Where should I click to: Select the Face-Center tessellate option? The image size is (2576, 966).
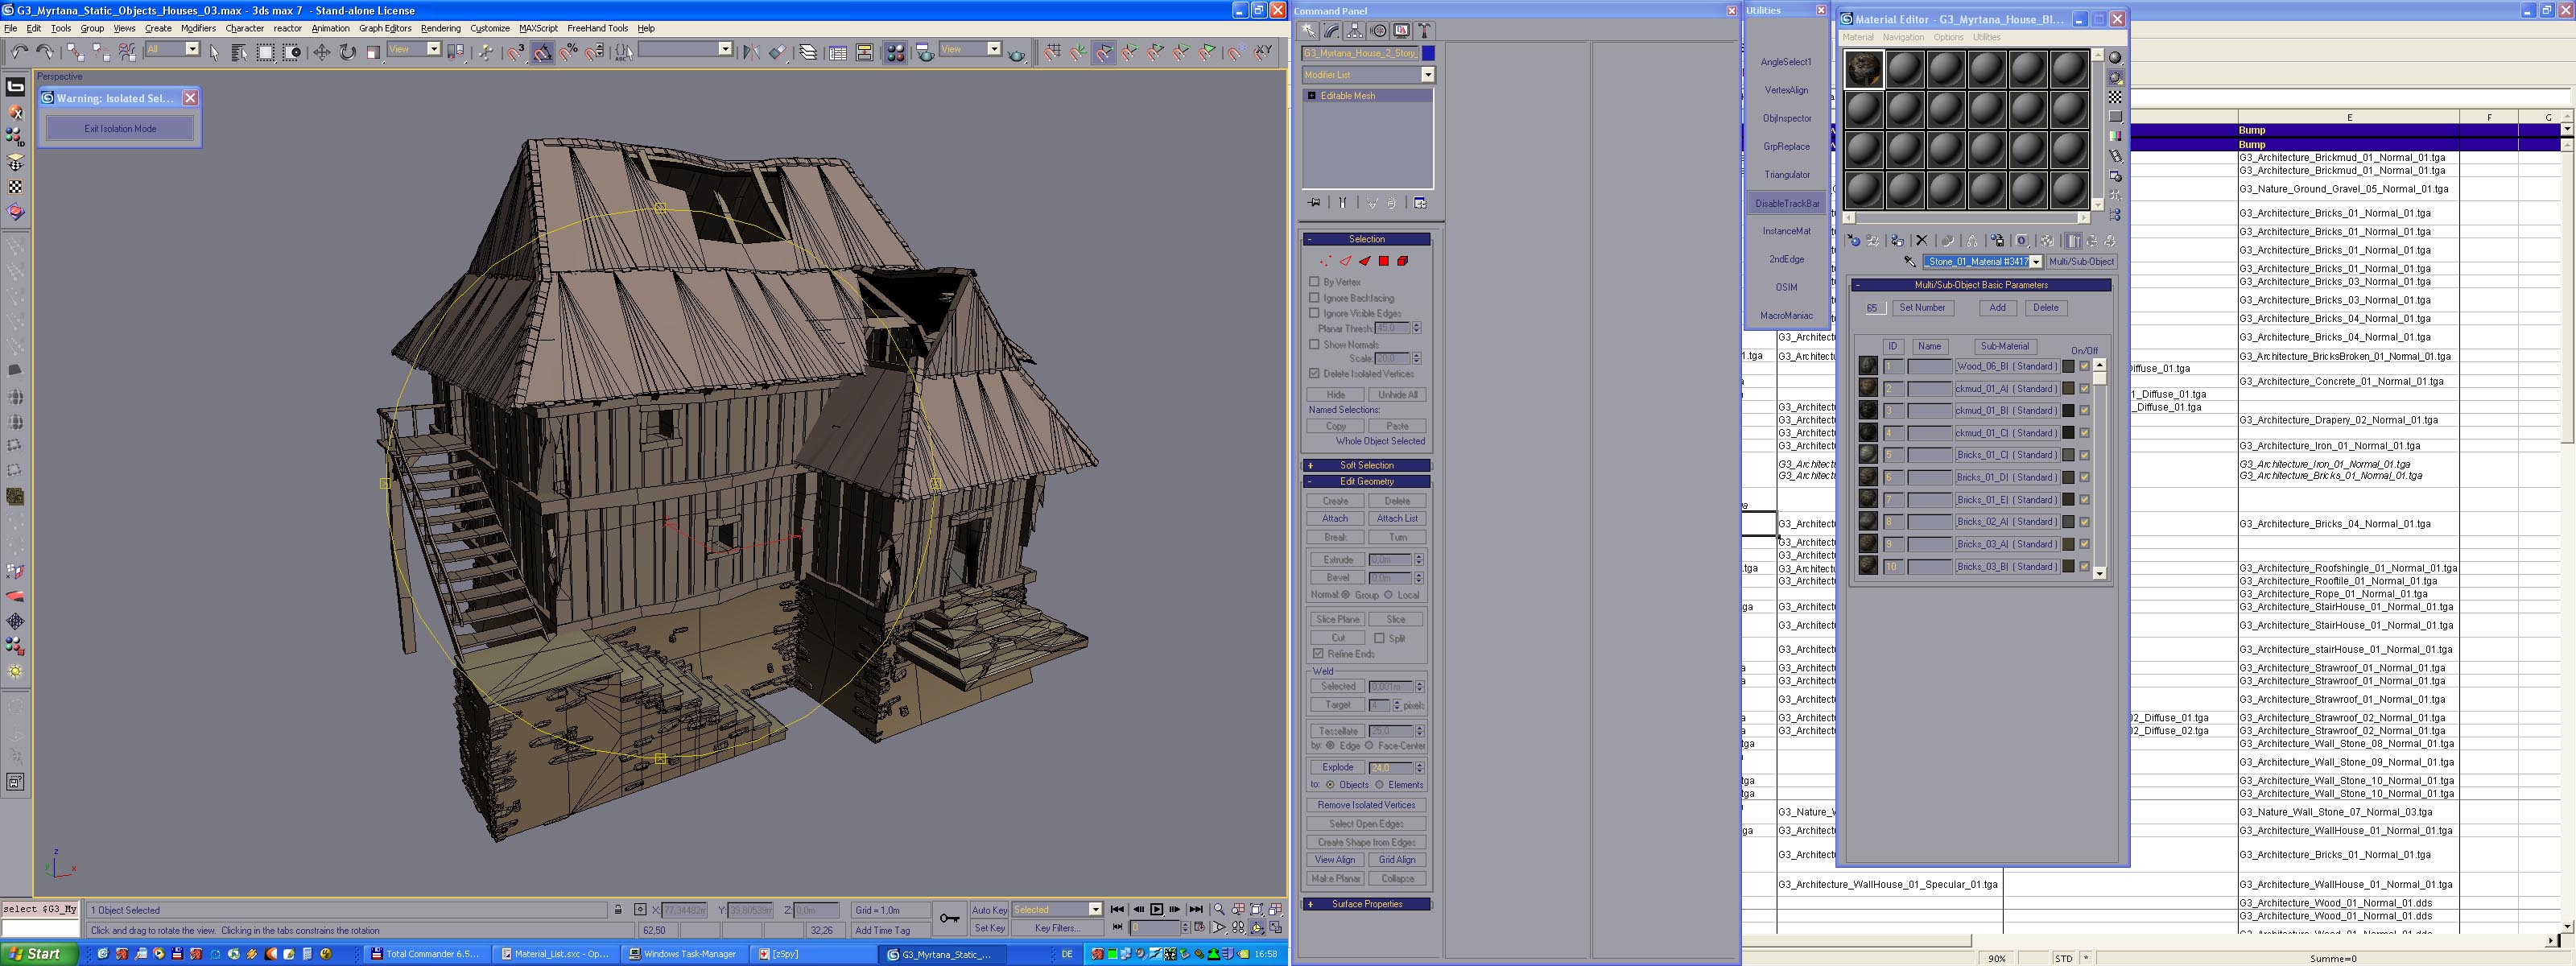pyautogui.click(x=1370, y=746)
